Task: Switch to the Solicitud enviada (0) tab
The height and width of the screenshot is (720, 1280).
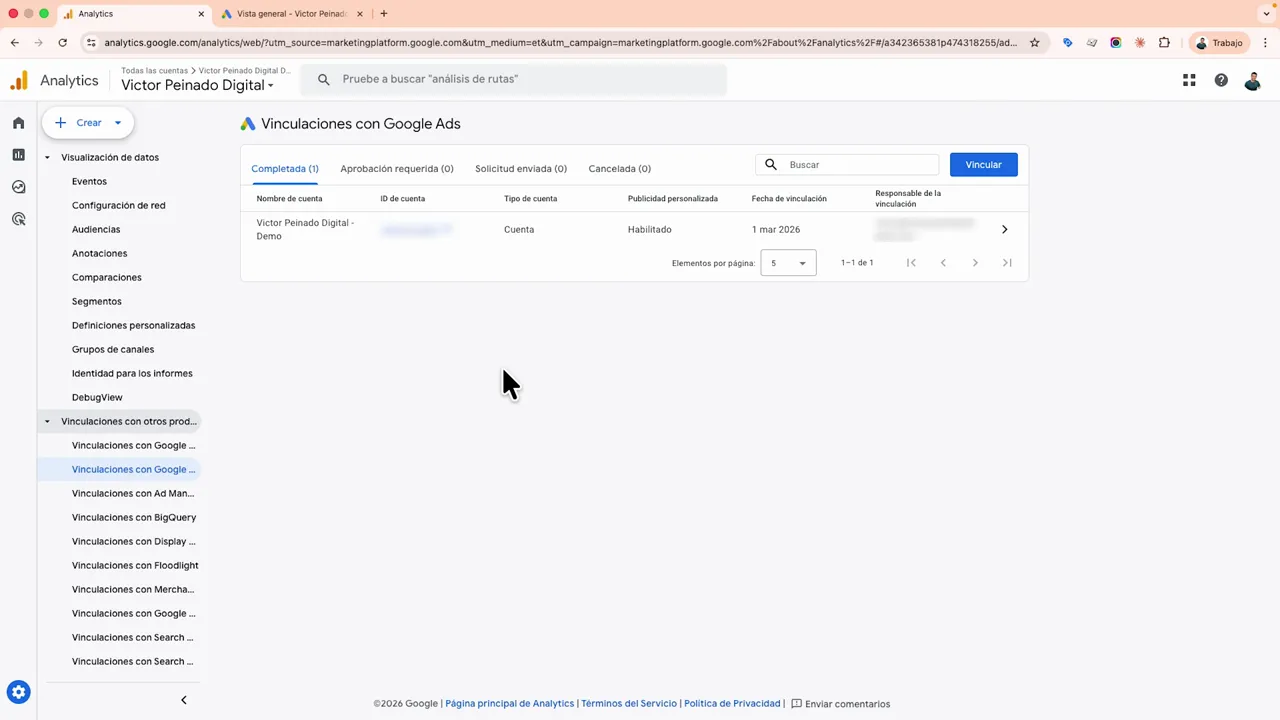Action: 521,169
